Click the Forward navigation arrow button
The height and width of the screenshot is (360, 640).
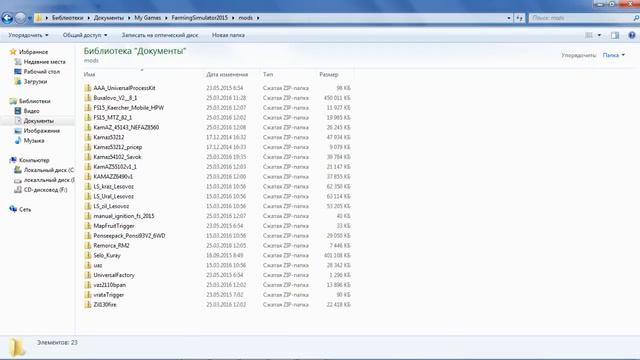coord(20,18)
